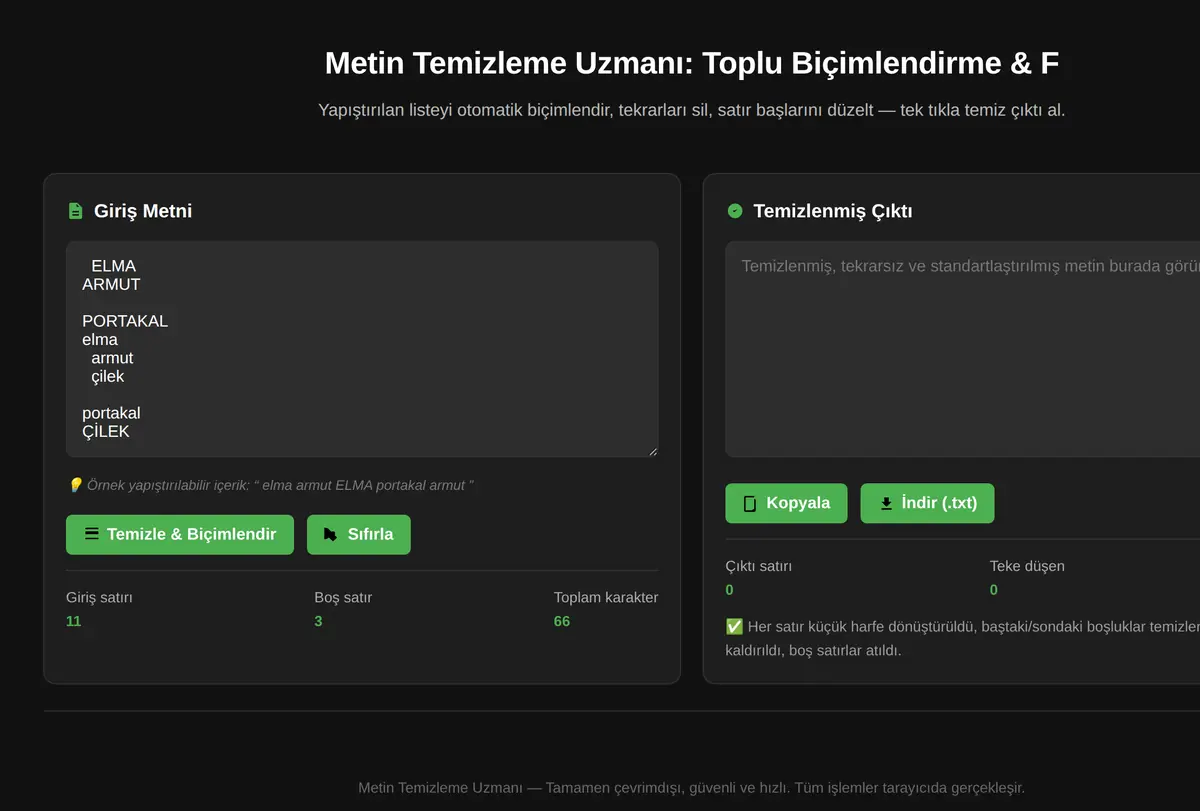Click the Kopyala copy button

786,503
